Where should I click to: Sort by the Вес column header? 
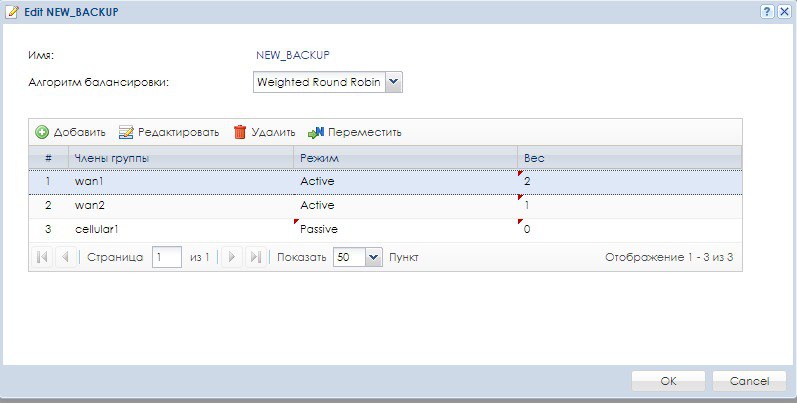tap(630, 158)
